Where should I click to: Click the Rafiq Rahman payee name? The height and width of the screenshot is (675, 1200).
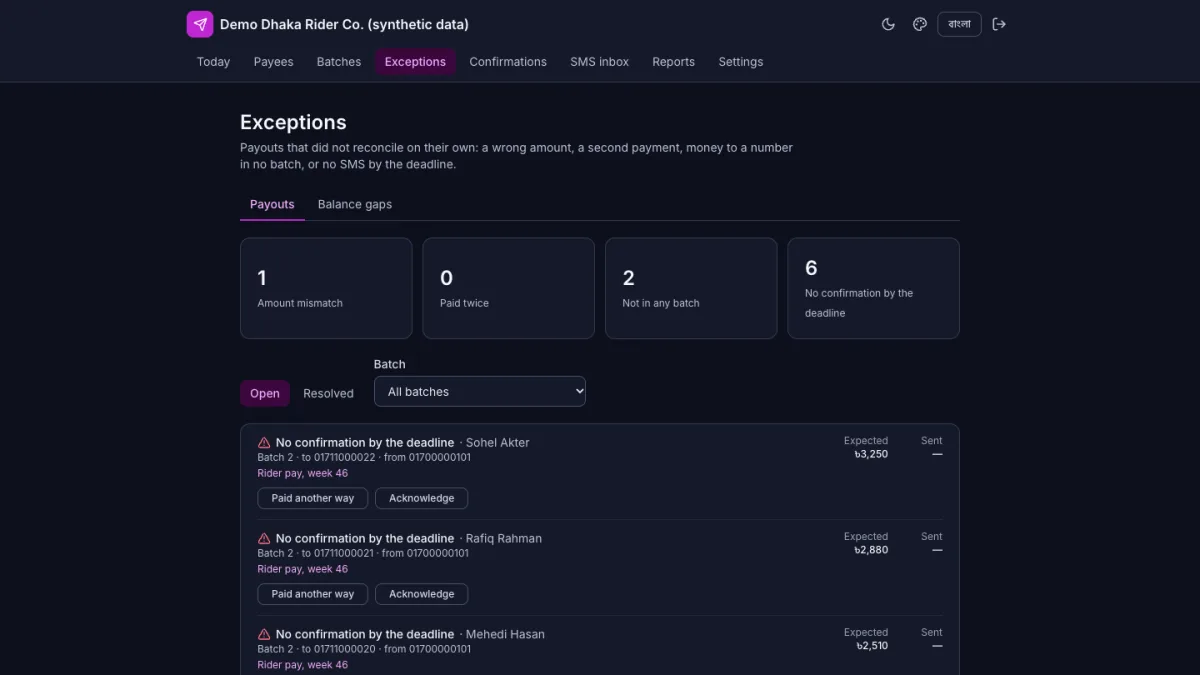click(504, 538)
